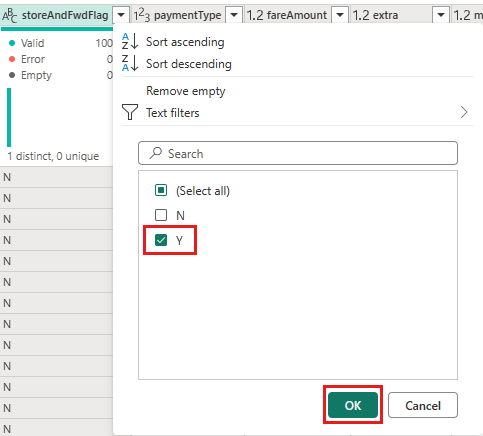483x436 pixels.
Task: Cancel the filter dialog
Action: pyautogui.click(x=423, y=405)
